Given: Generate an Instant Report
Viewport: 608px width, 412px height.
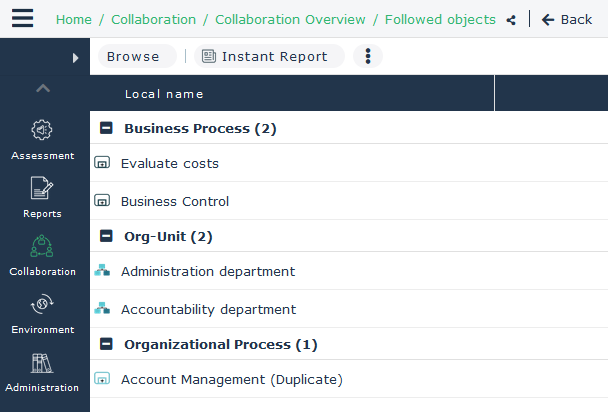Looking at the screenshot, I should click(x=266, y=57).
